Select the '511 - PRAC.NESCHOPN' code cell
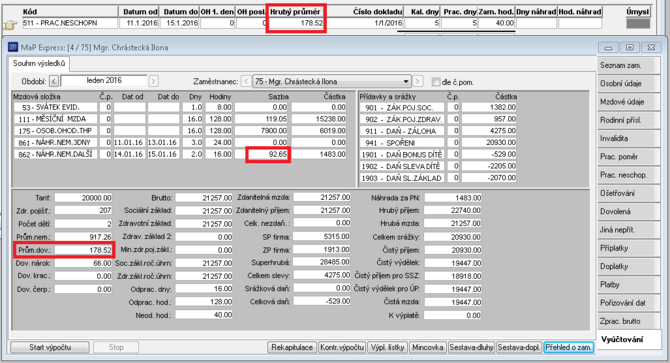 tap(70, 23)
